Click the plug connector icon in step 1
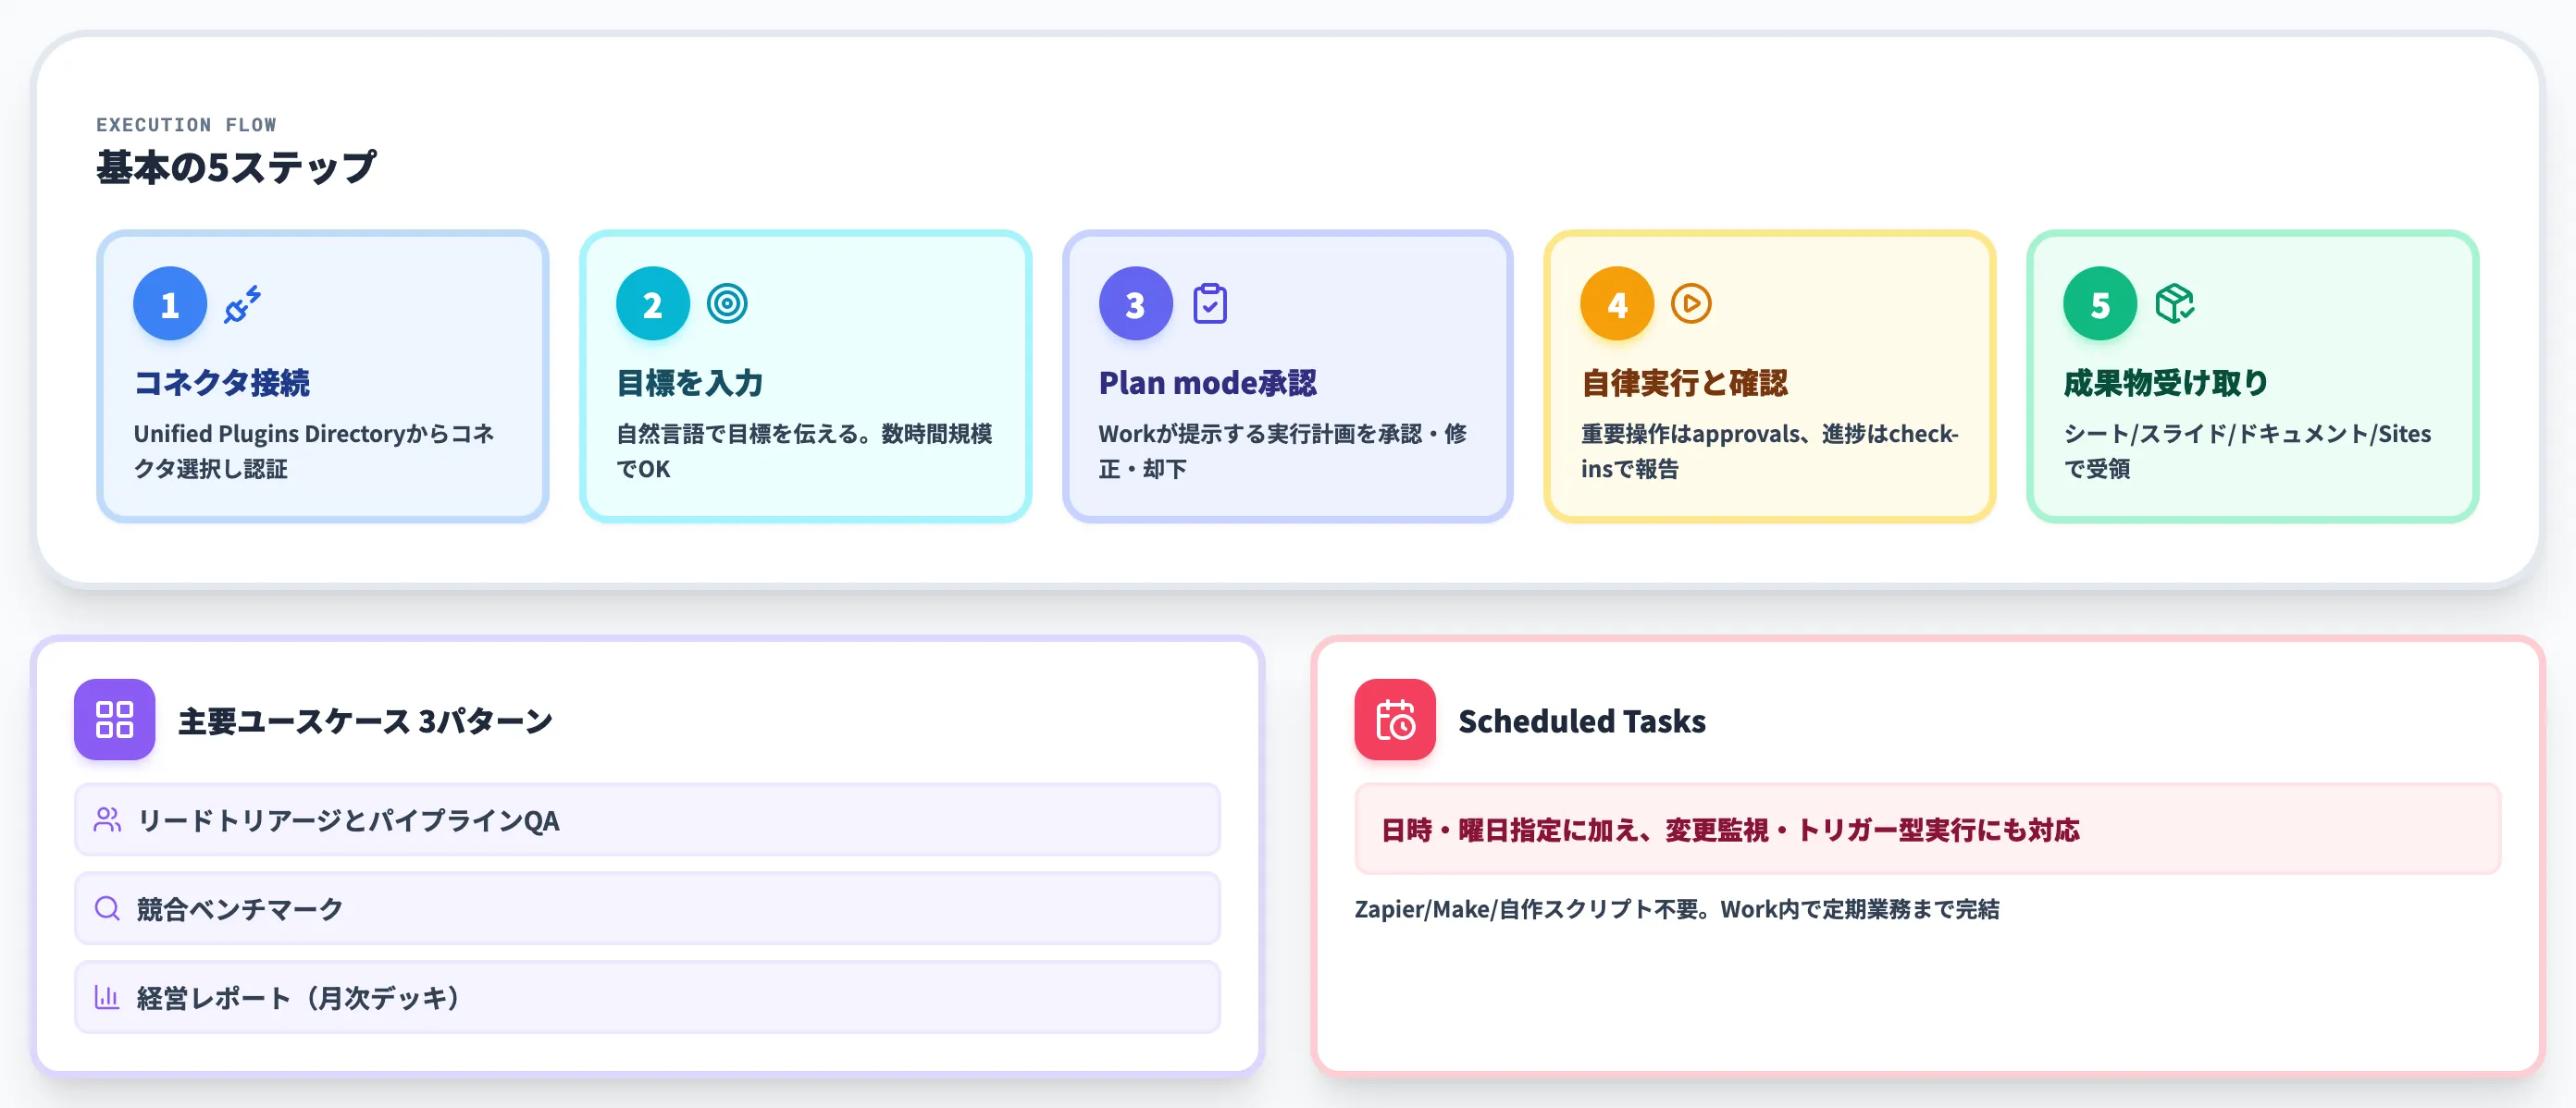The width and height of the screenshot is (2576, 1108). [242, 304]
